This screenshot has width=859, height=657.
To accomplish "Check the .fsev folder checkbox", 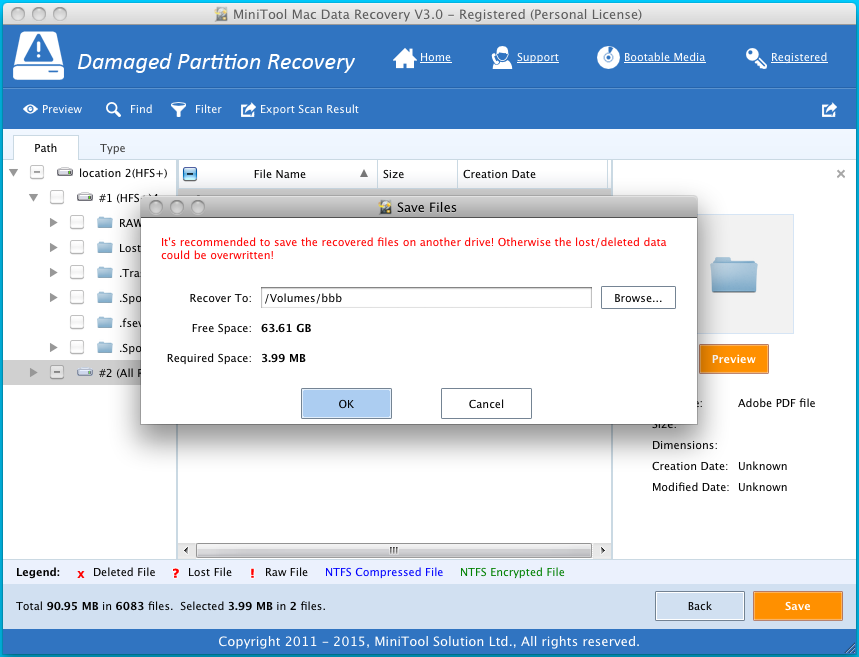I will tap(77, 322).
